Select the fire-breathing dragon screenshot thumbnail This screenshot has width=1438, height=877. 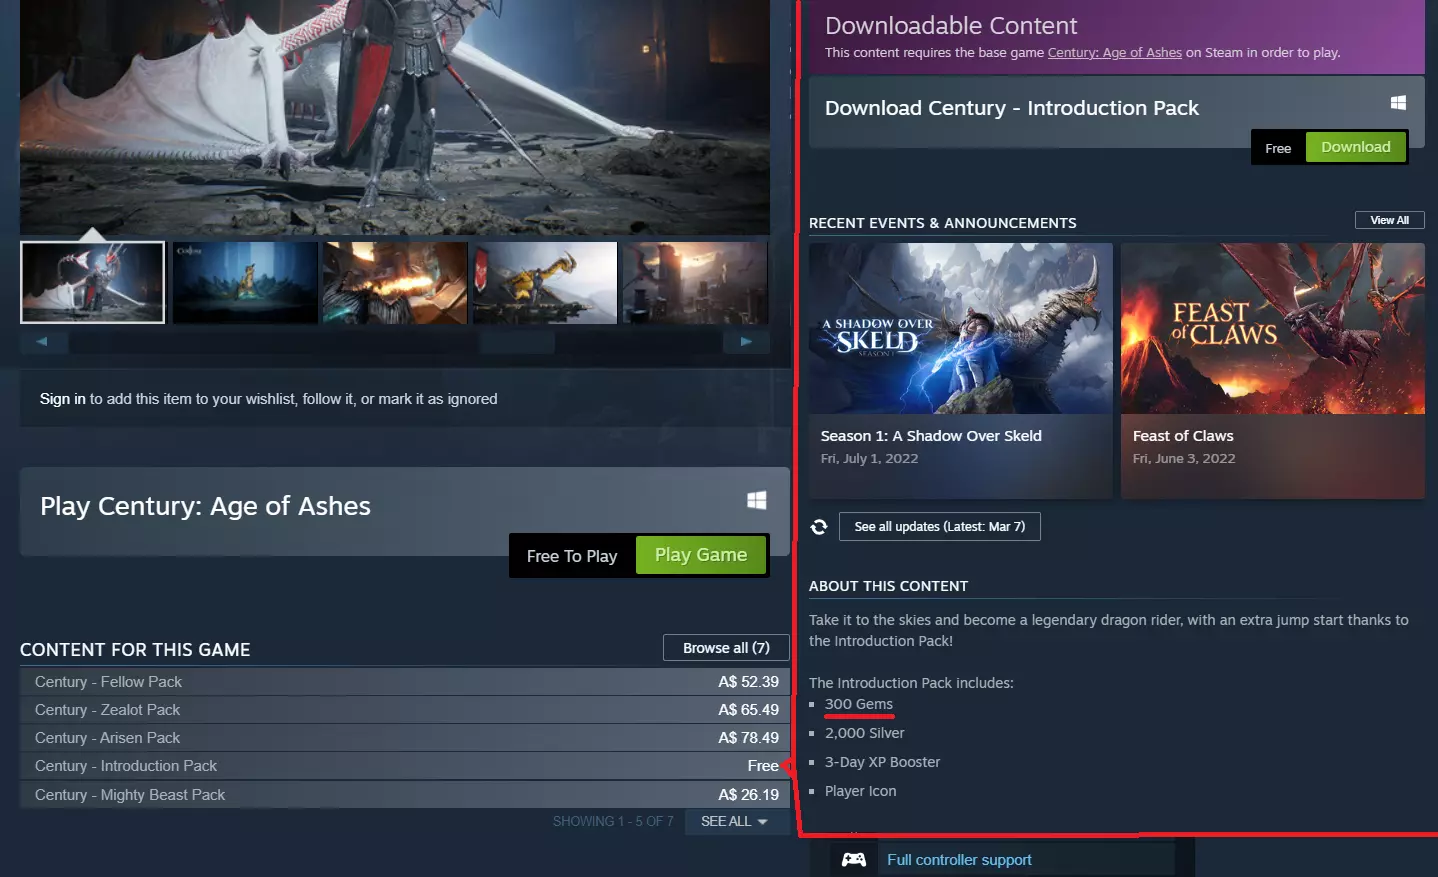[x=395, y=283]
